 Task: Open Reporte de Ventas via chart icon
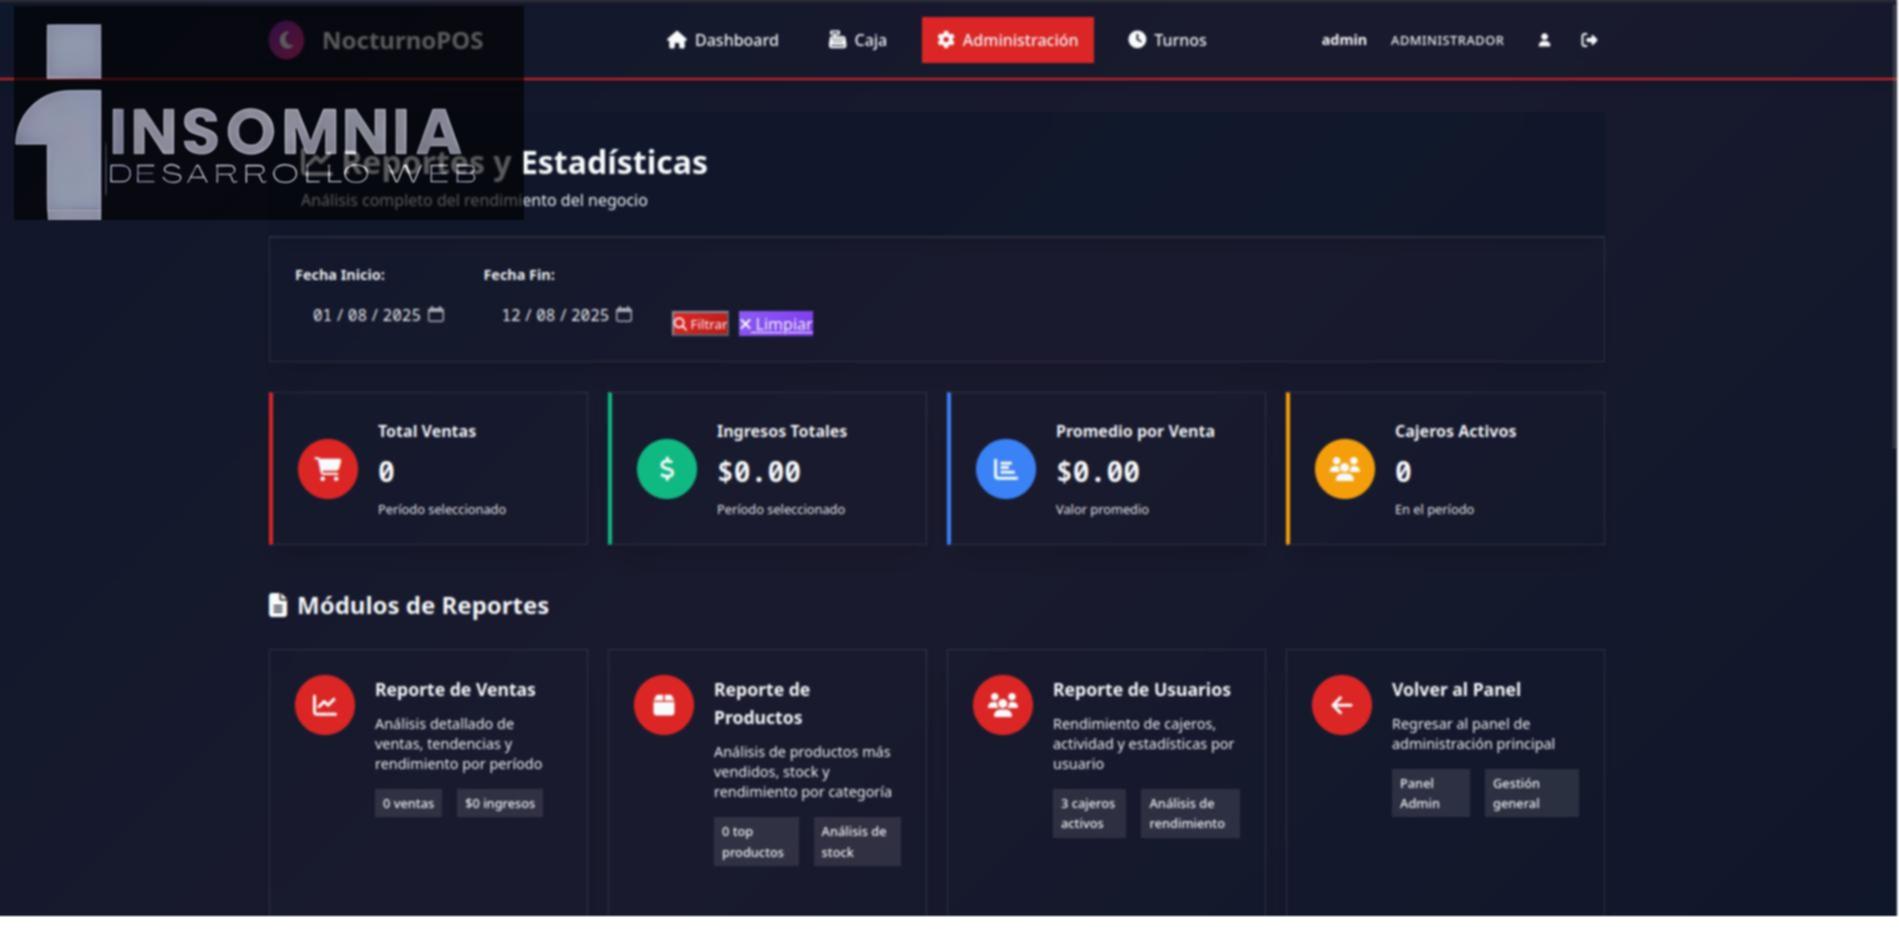tap(325, 705)
